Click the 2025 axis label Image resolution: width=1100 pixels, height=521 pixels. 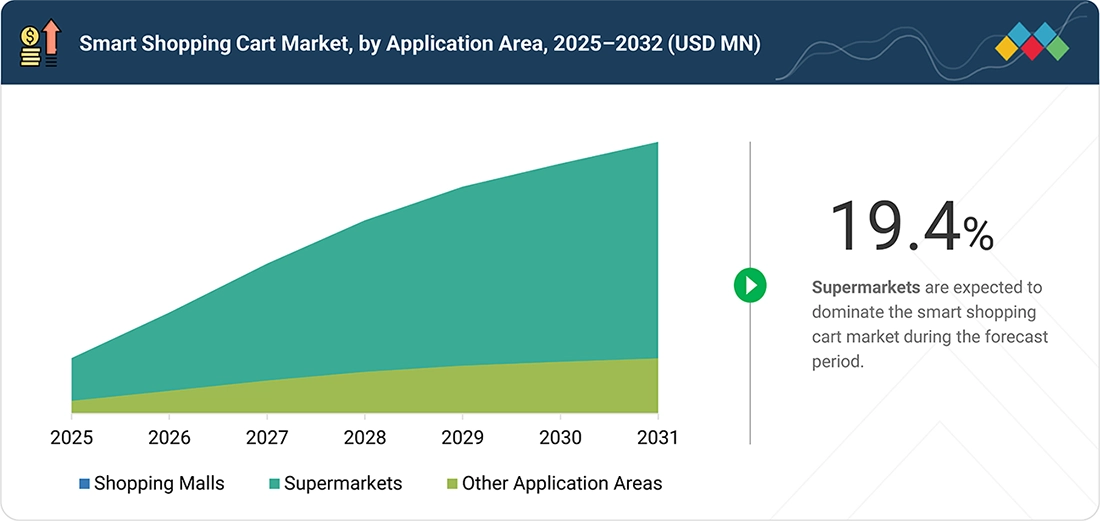(72, 438)
